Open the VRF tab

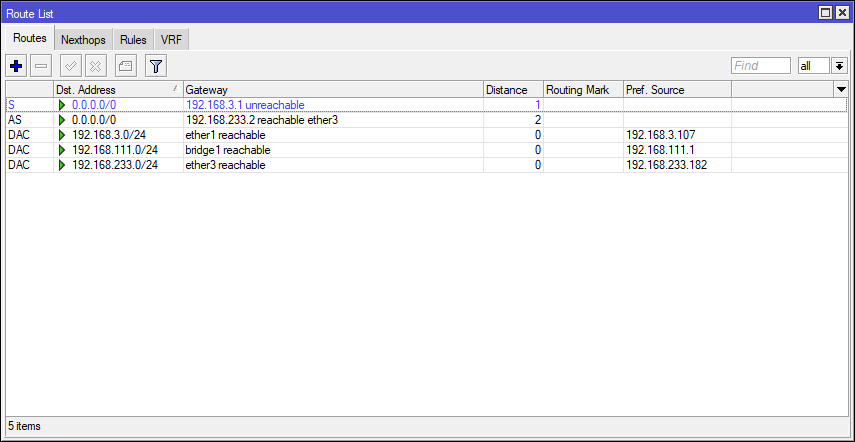click(171, 40)
